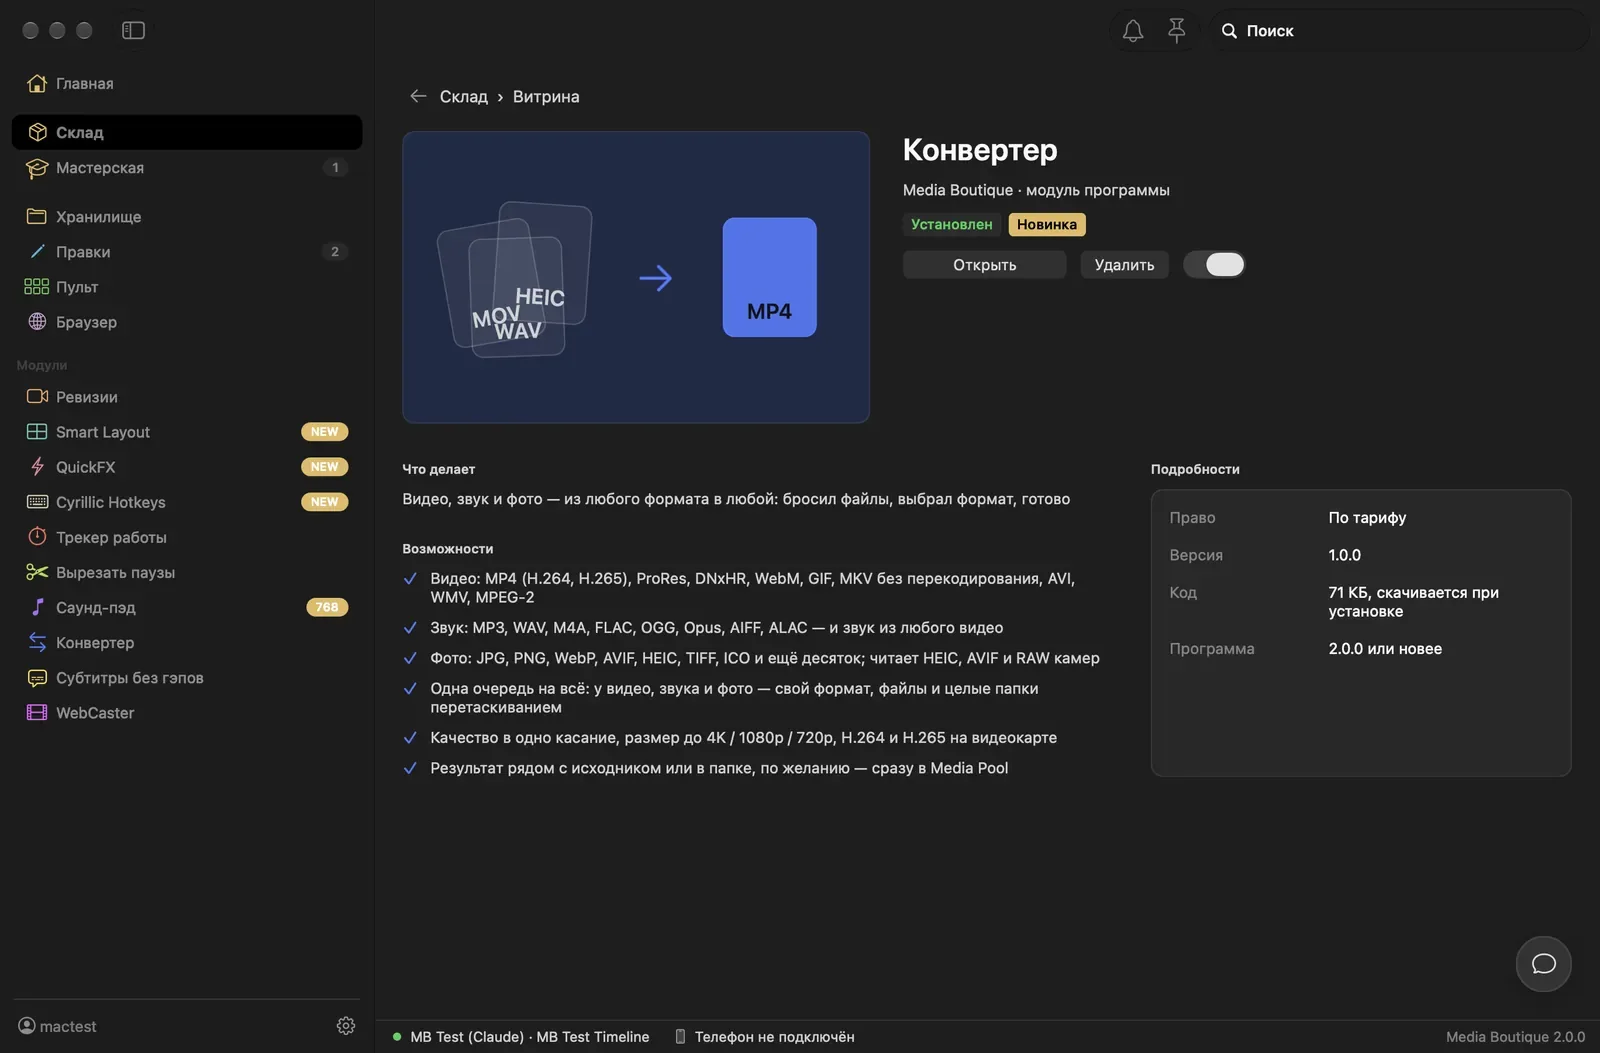
Task: Click the Новинка badge
Action: 1047,225
